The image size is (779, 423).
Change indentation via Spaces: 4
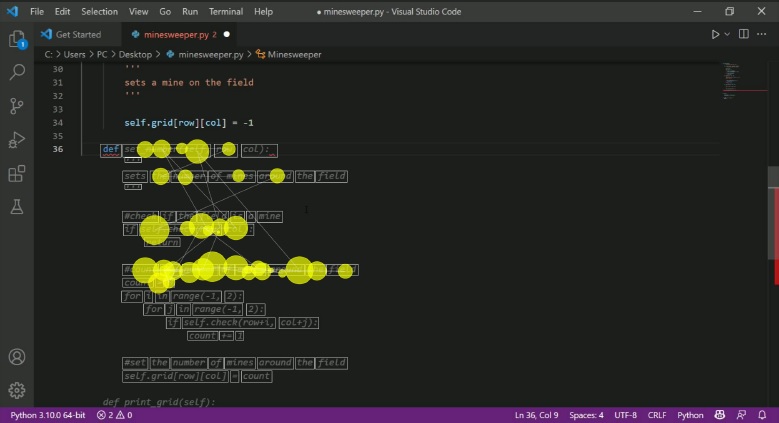coord(586,415)
